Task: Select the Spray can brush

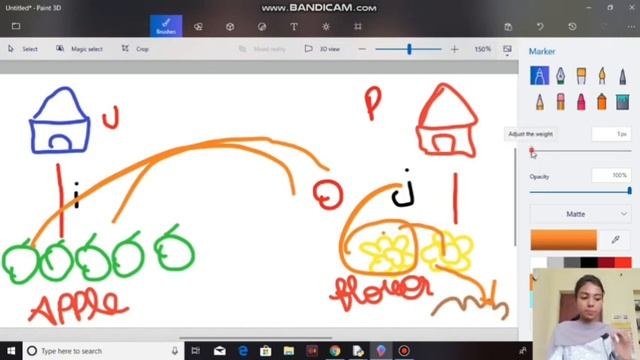Action: point(602,102)
